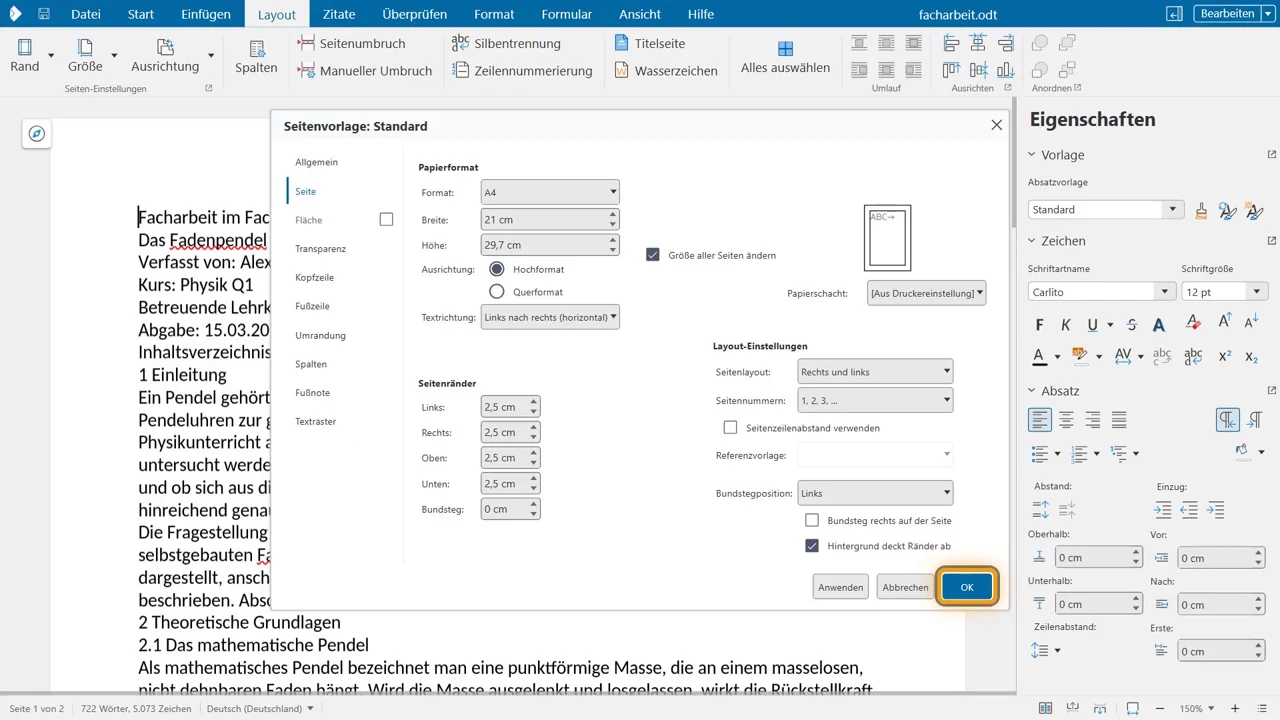
Task: Open the Einfügen ribbon tab
Action: pyautogui.click(x=206, y=14)
